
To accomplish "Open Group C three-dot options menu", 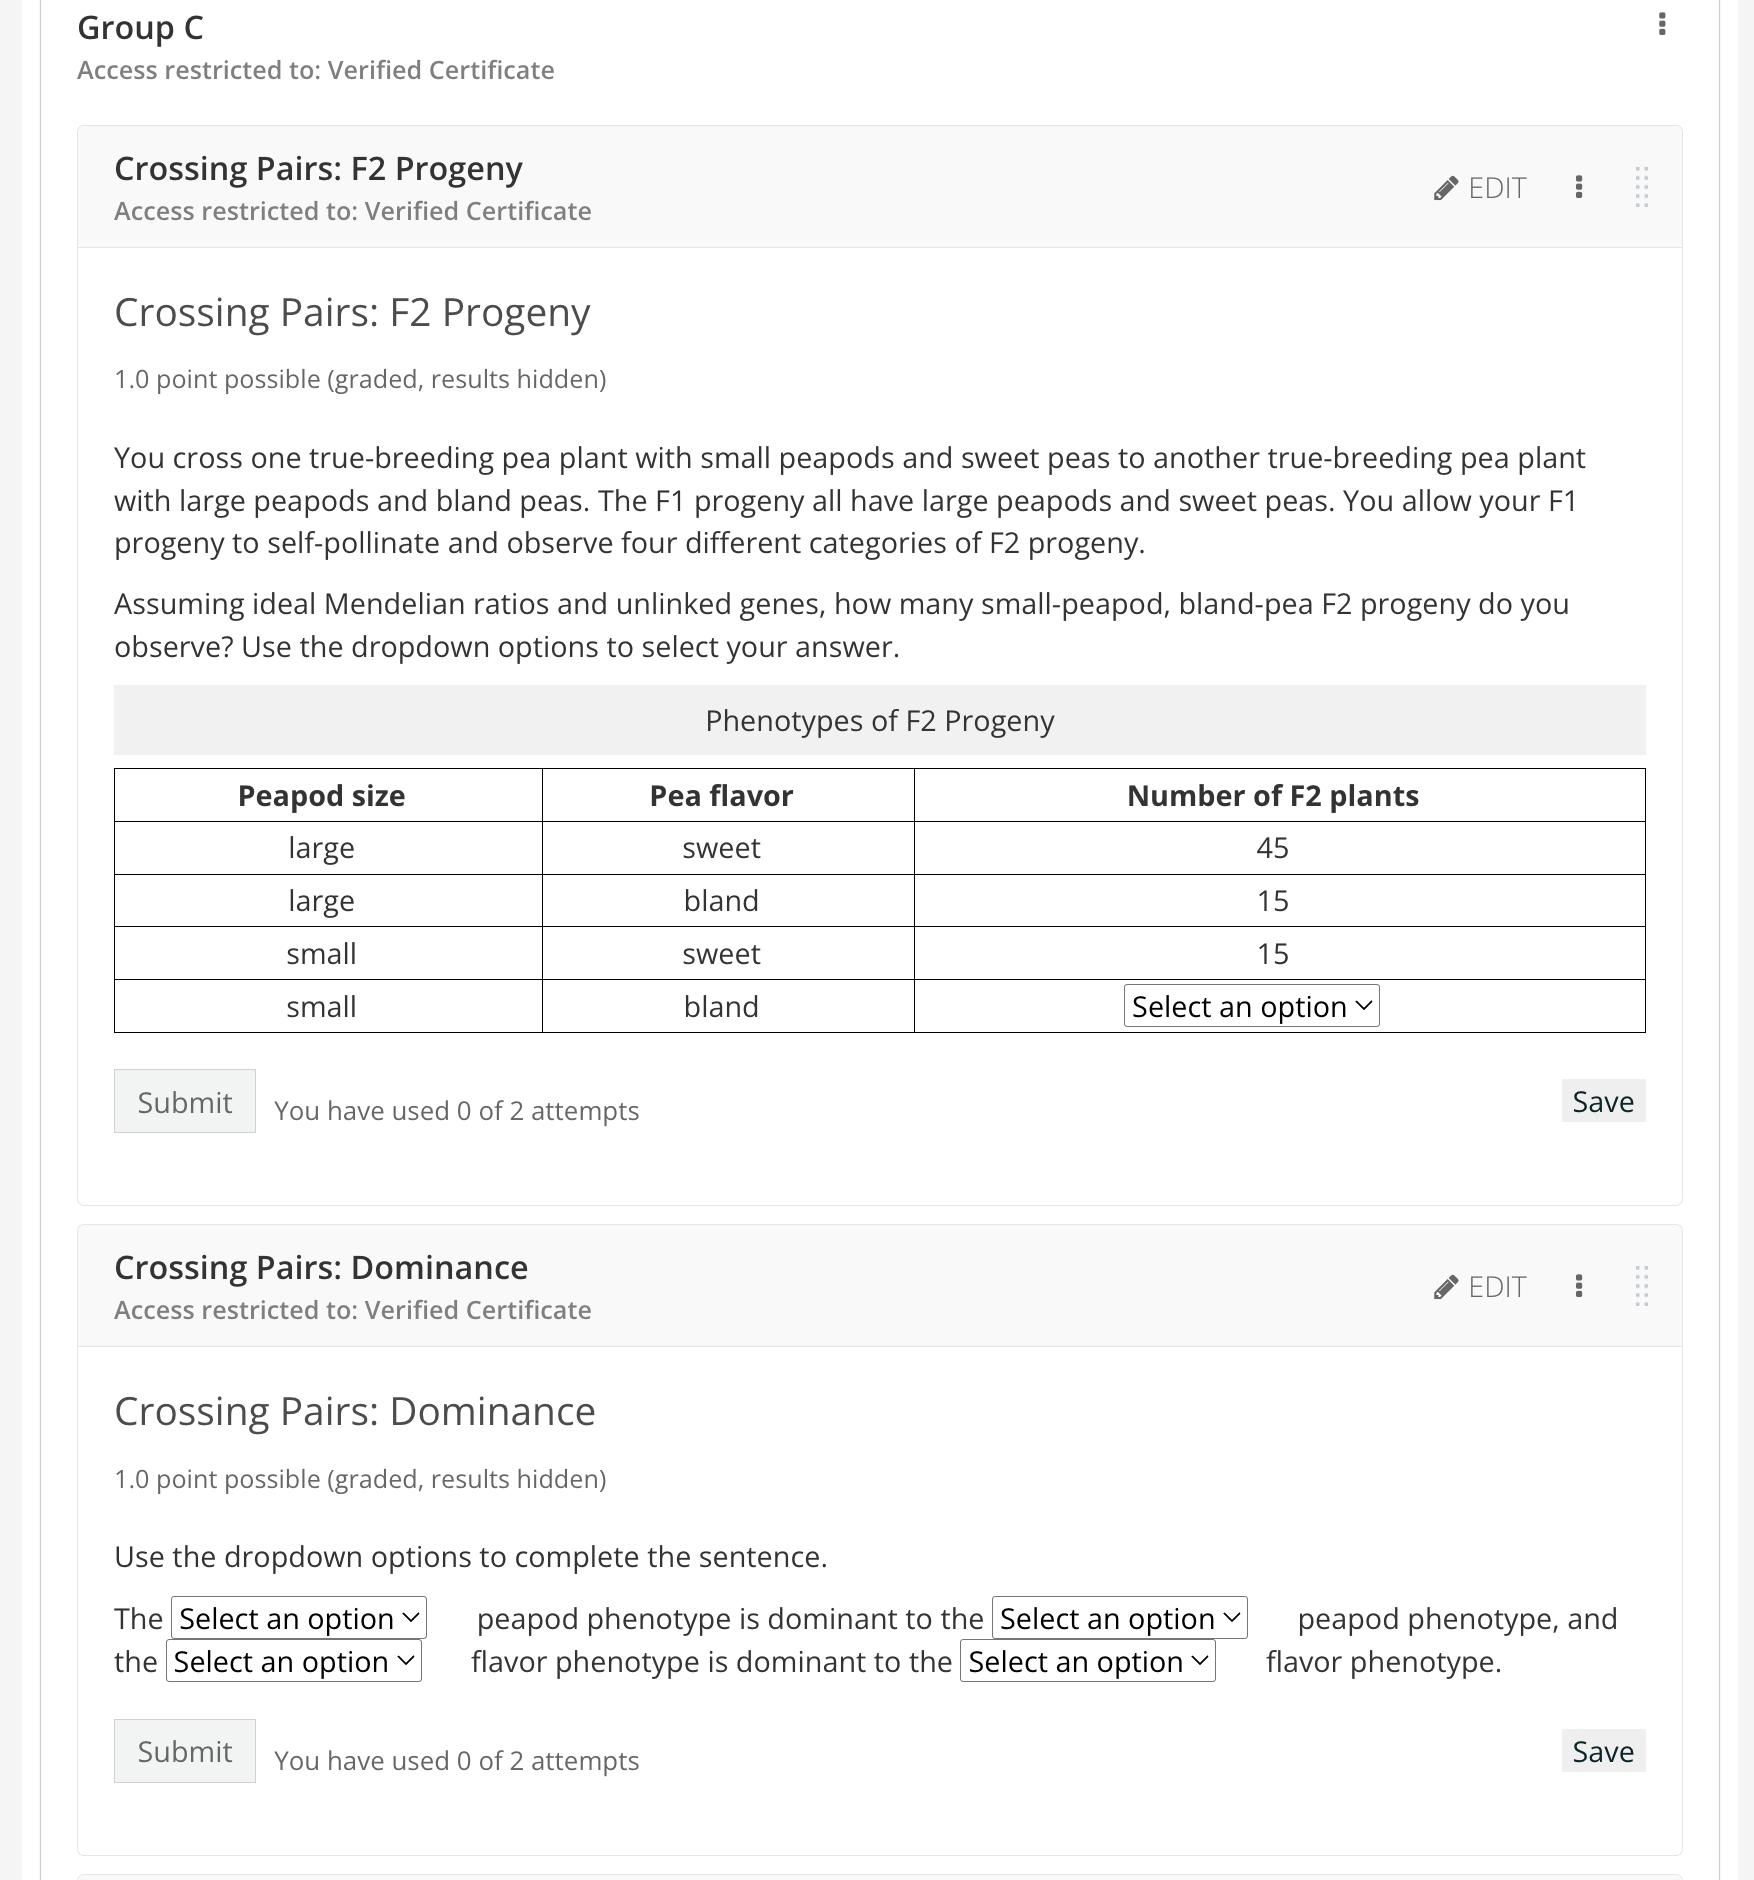I will coord(1662,24).
